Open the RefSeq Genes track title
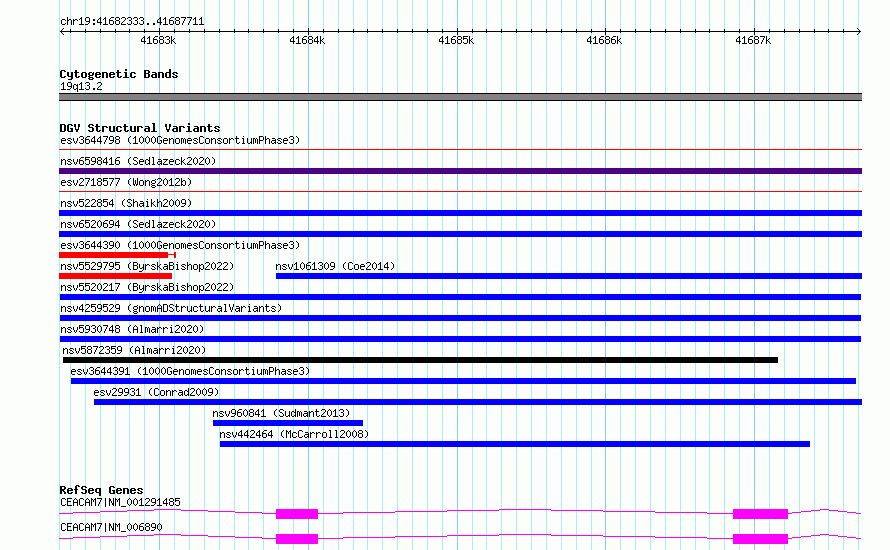890x550 pixels. coord(101,490)
